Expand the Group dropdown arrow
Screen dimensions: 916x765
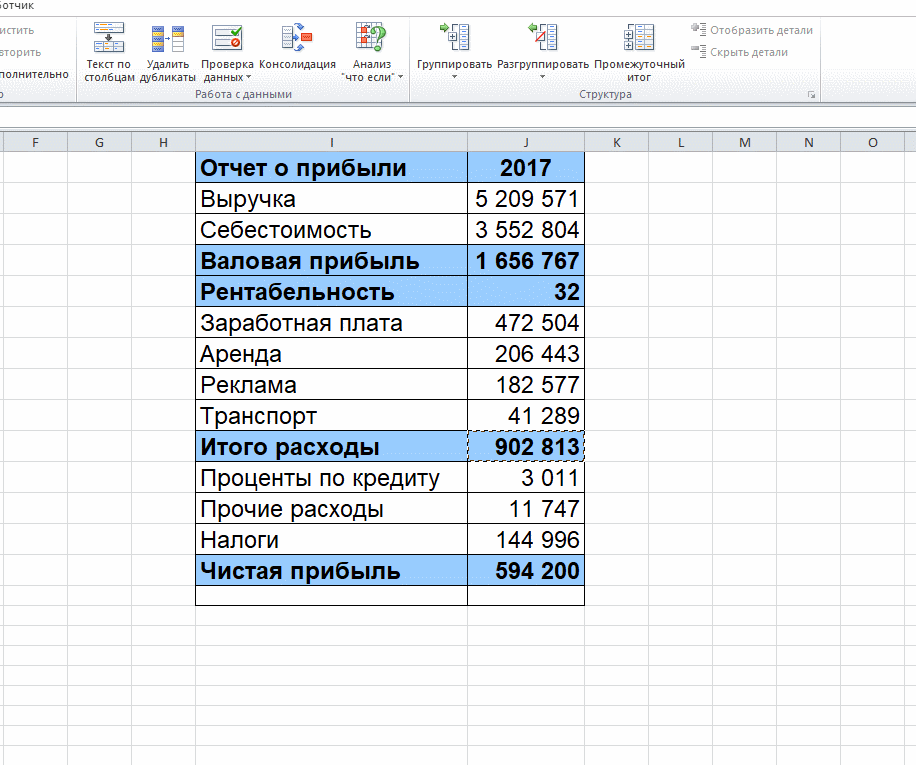(x=454, y=77)
